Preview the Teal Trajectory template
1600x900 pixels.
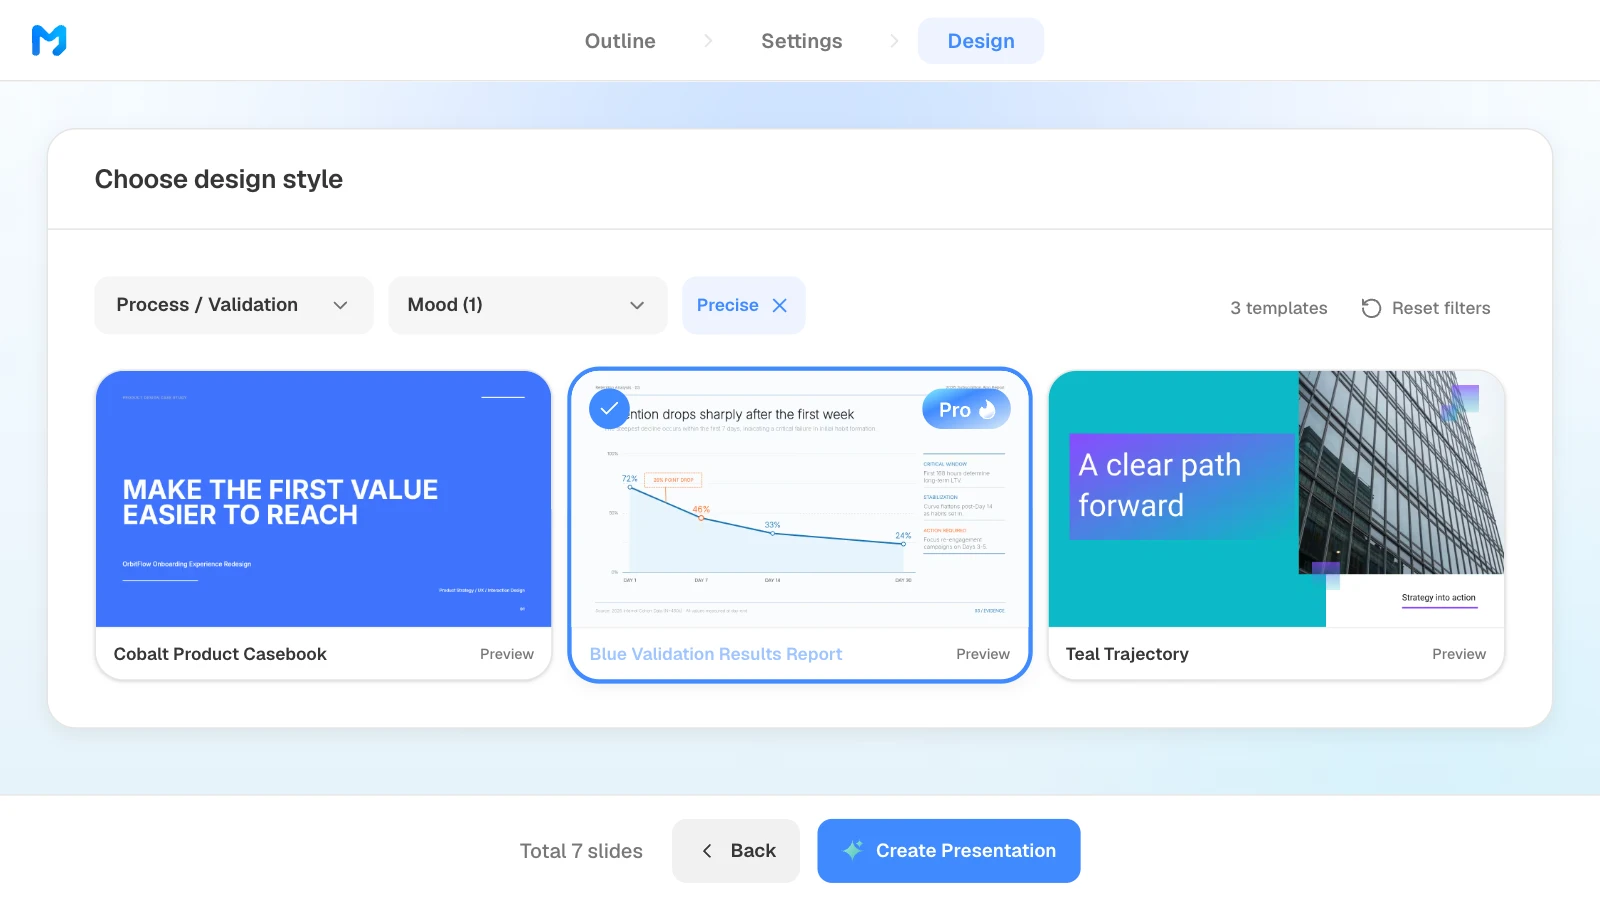point(1459,654)
